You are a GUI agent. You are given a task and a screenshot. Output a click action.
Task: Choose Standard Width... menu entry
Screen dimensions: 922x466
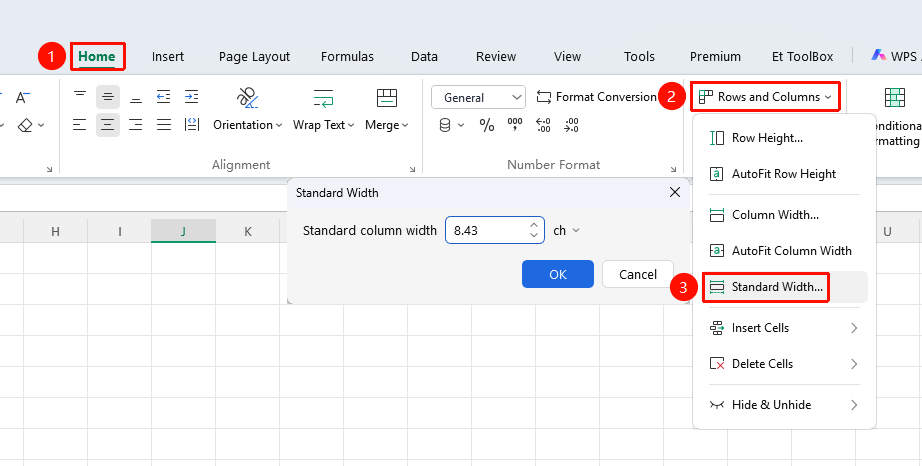tap(784, 287)
